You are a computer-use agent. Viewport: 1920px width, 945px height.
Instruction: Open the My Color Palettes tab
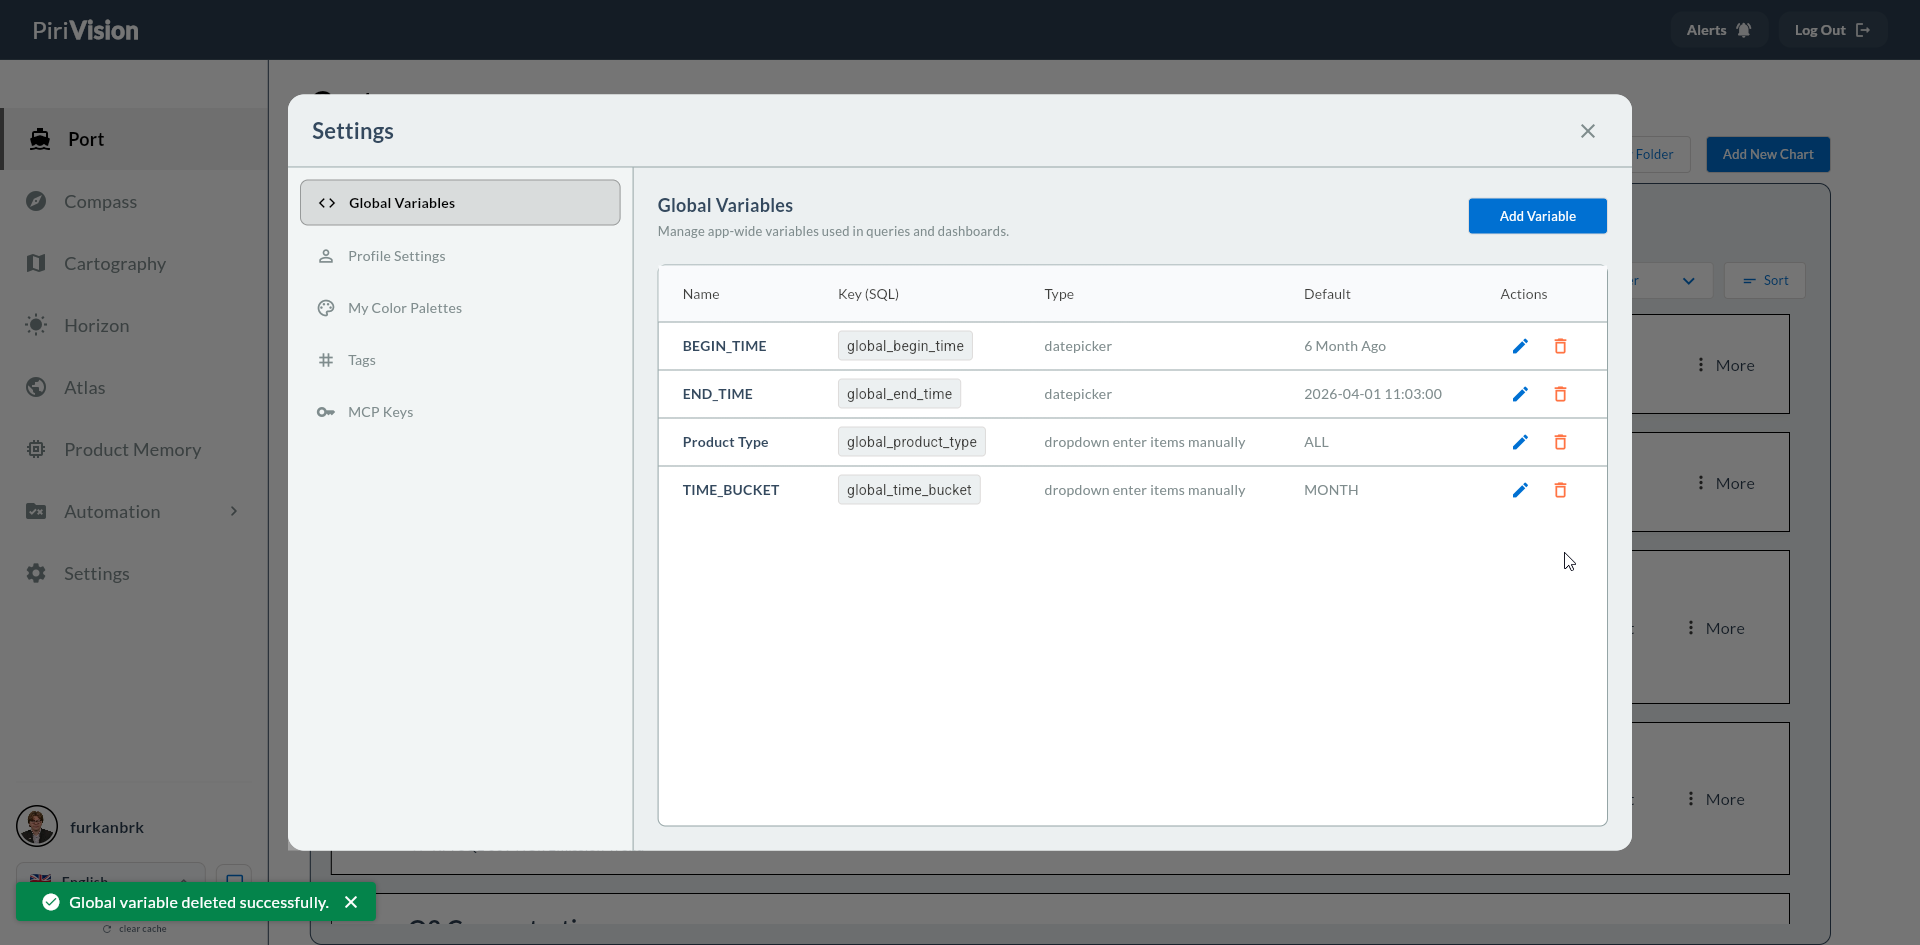460,308
